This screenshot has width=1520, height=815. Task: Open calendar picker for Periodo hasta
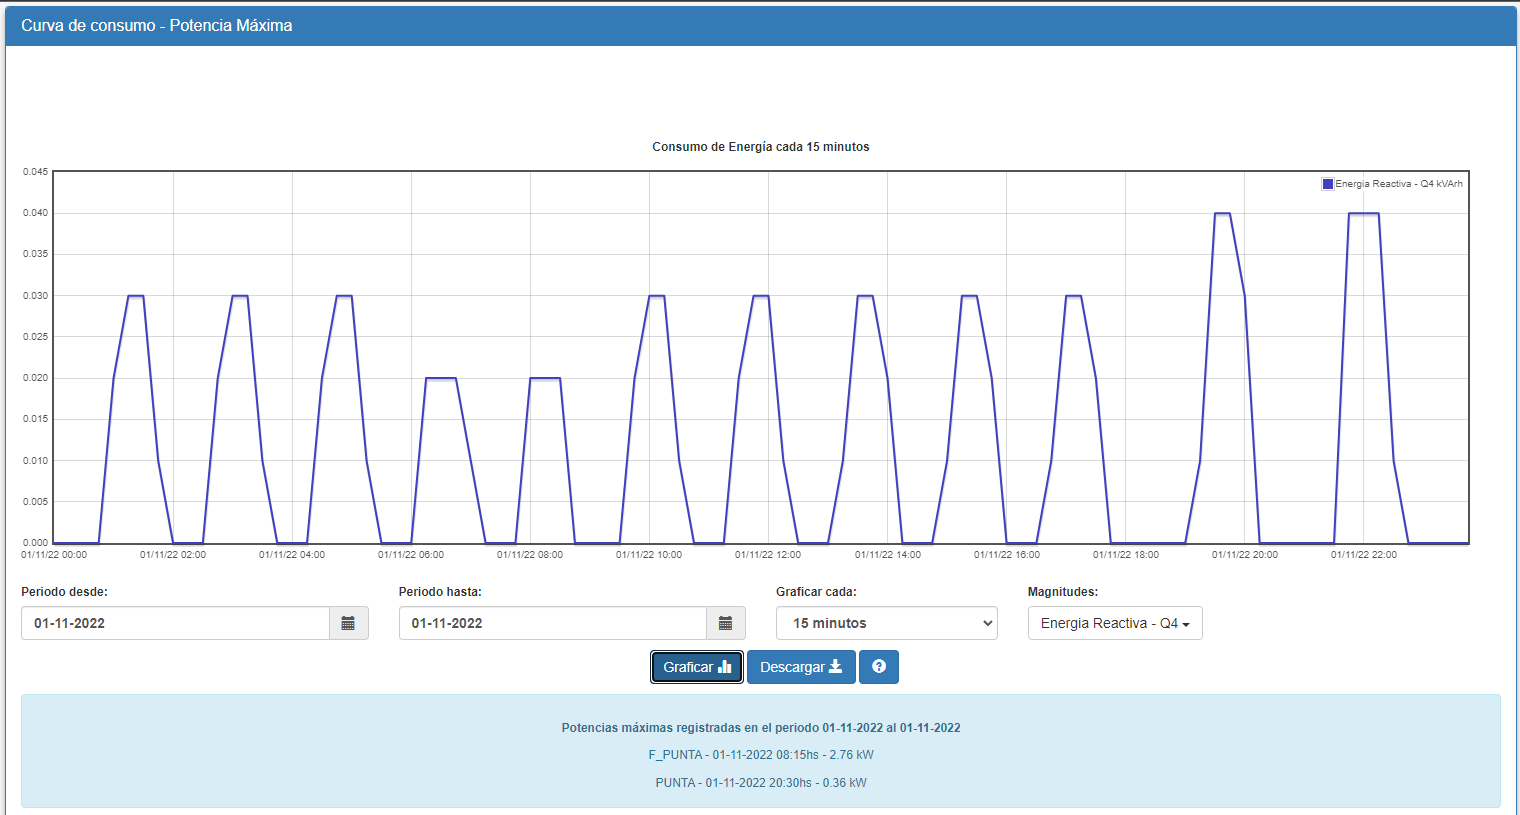click(726, 623)
